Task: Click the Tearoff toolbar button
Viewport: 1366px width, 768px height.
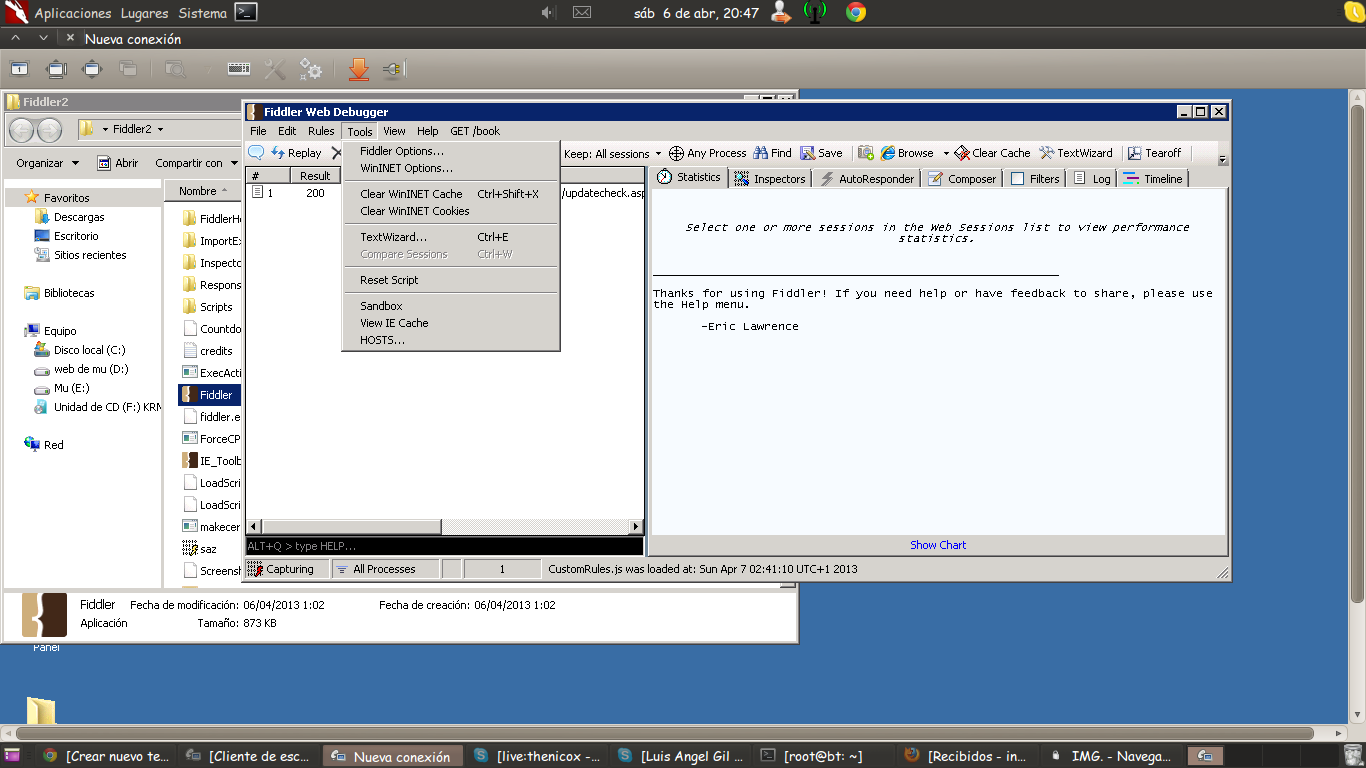Action: tap(1154, 153)
